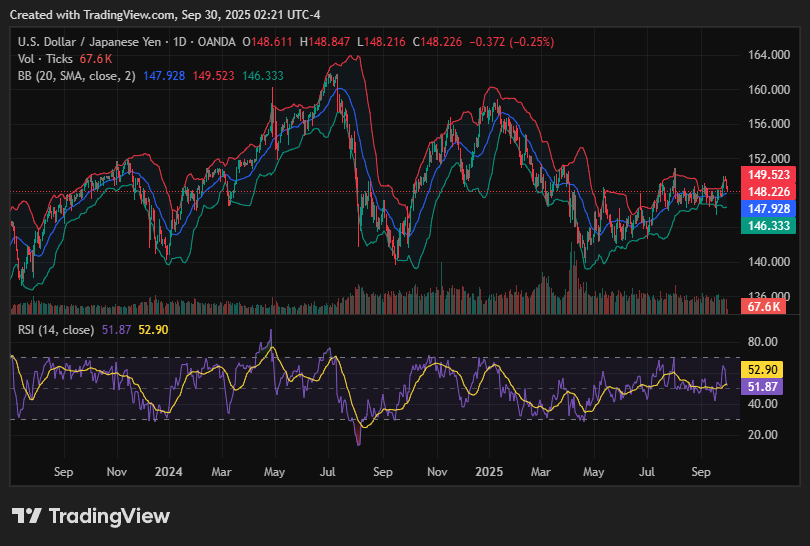Select the U.S. Dollar / Japanese Yen symbol title
Image resolution: width=810 pixels, height=546 pixels.
point(89,42)
